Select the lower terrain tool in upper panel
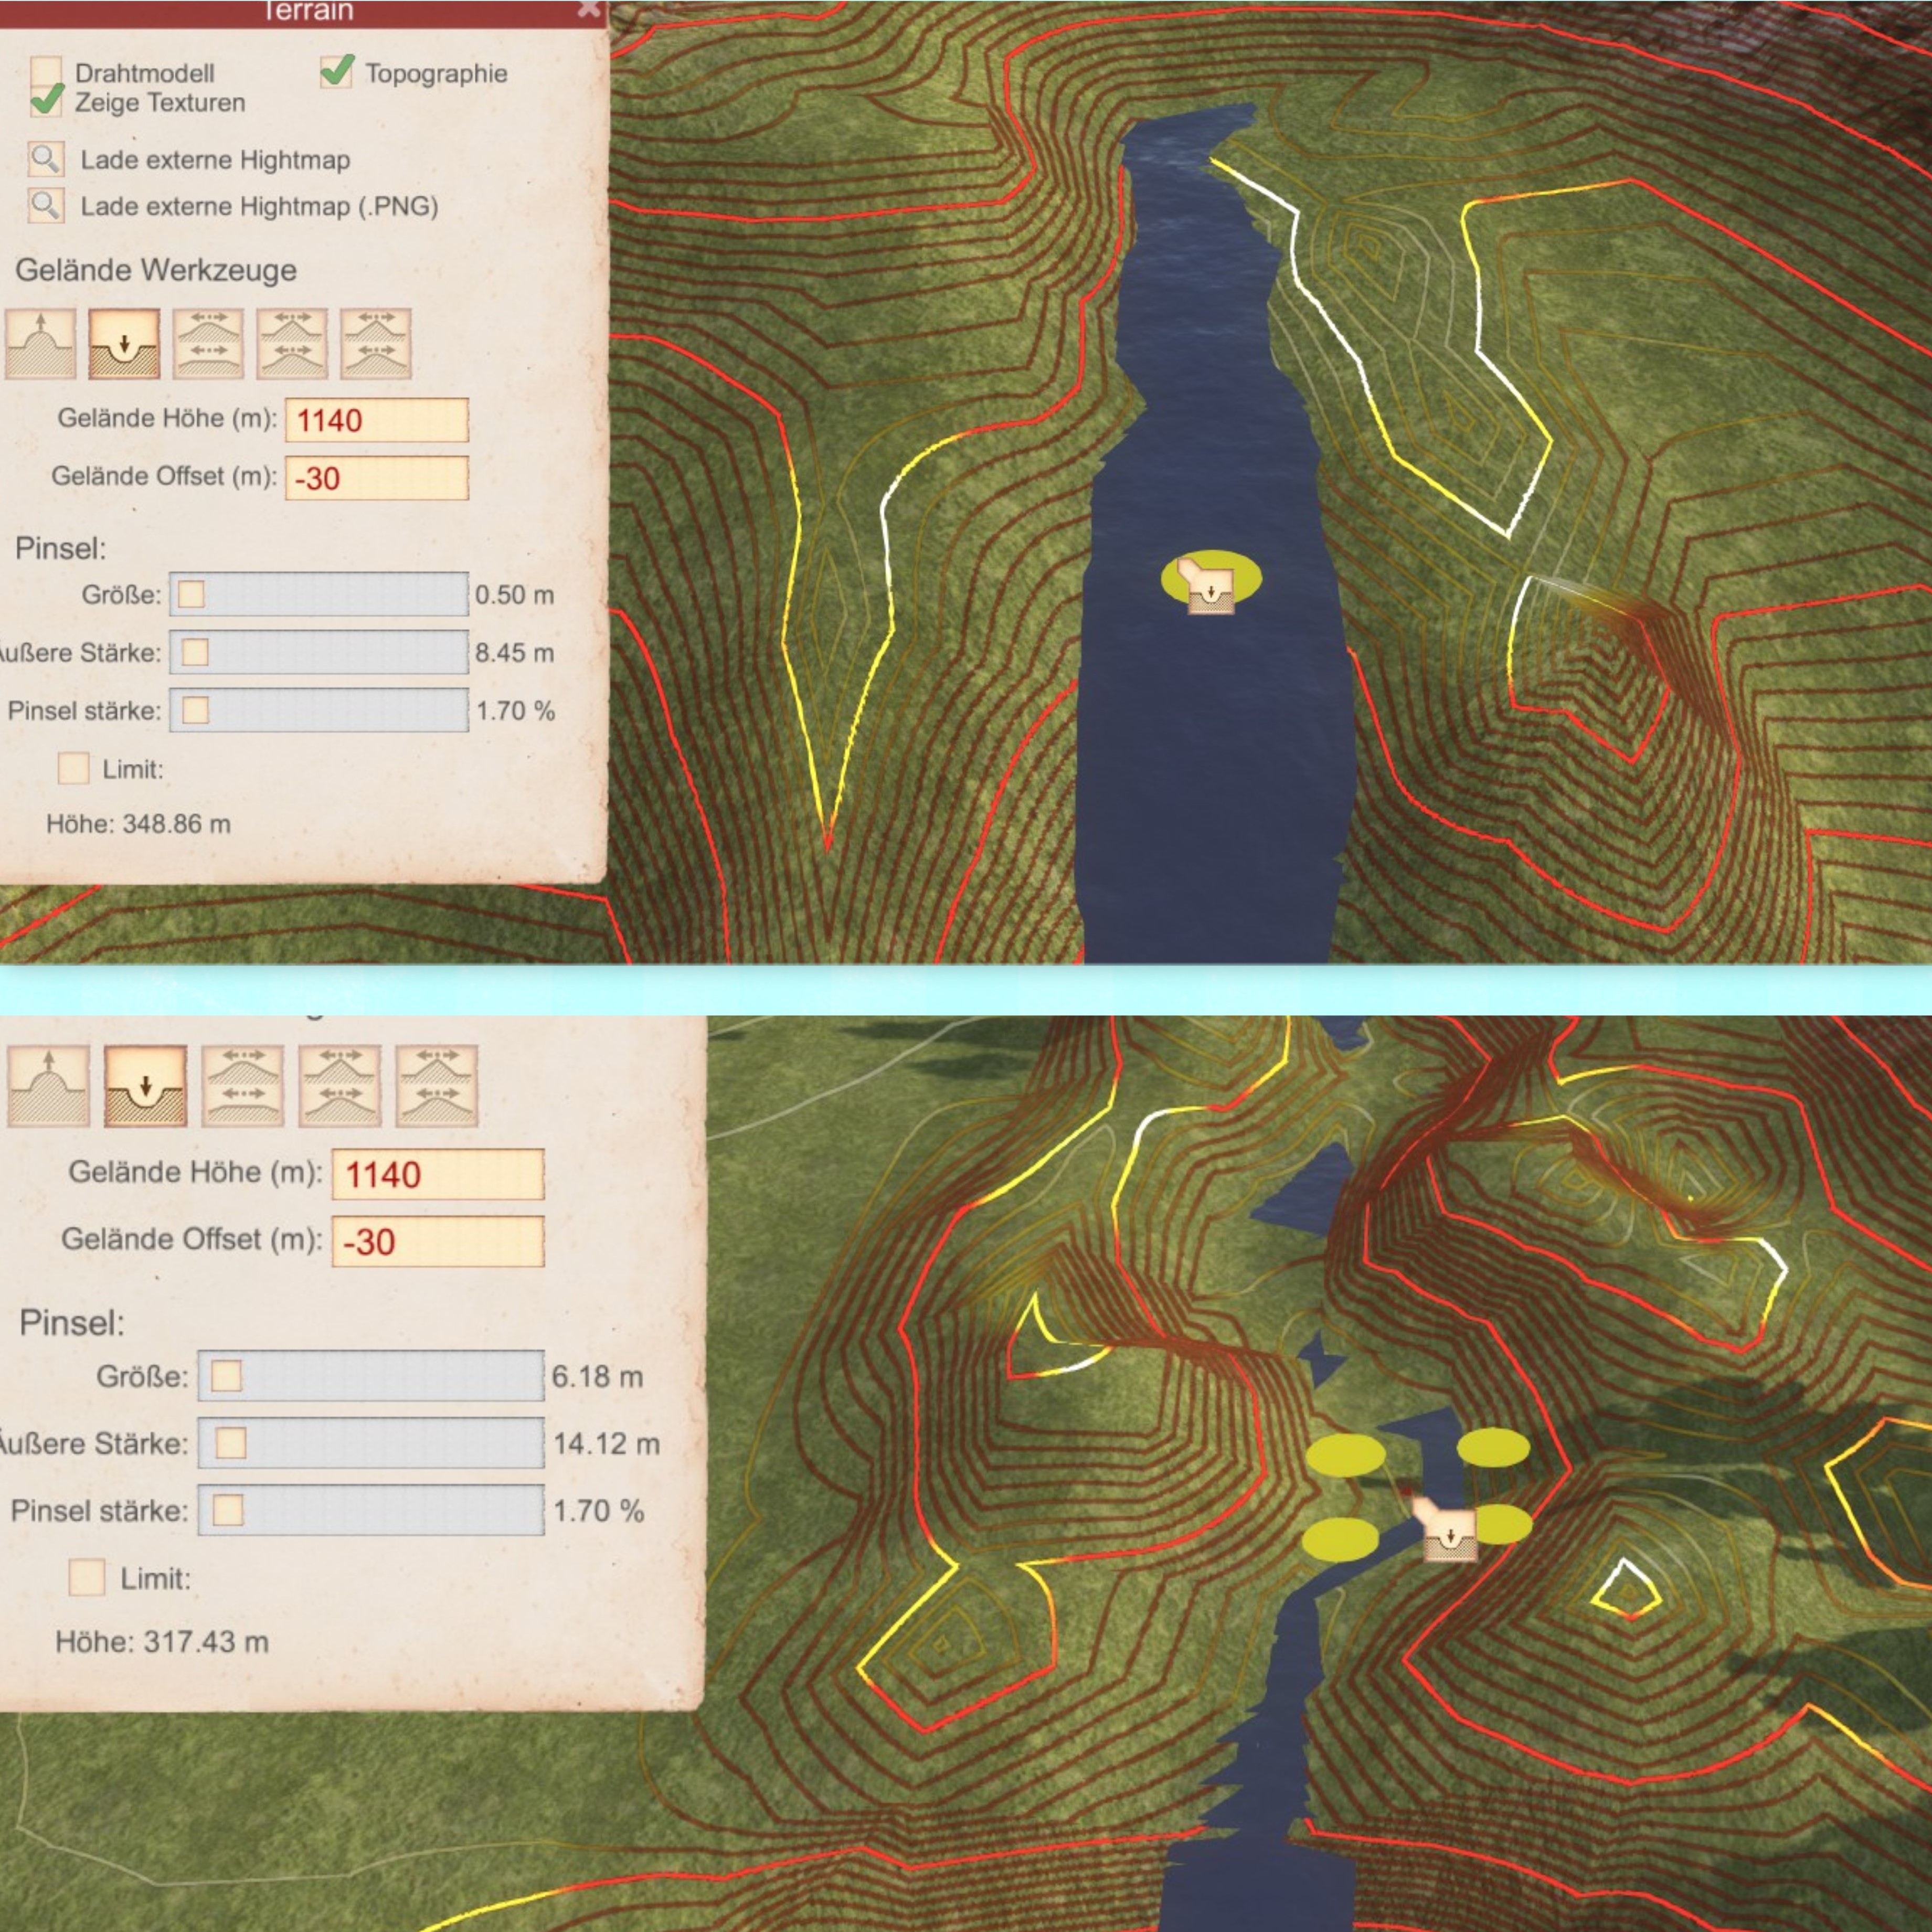 [124, 344]
